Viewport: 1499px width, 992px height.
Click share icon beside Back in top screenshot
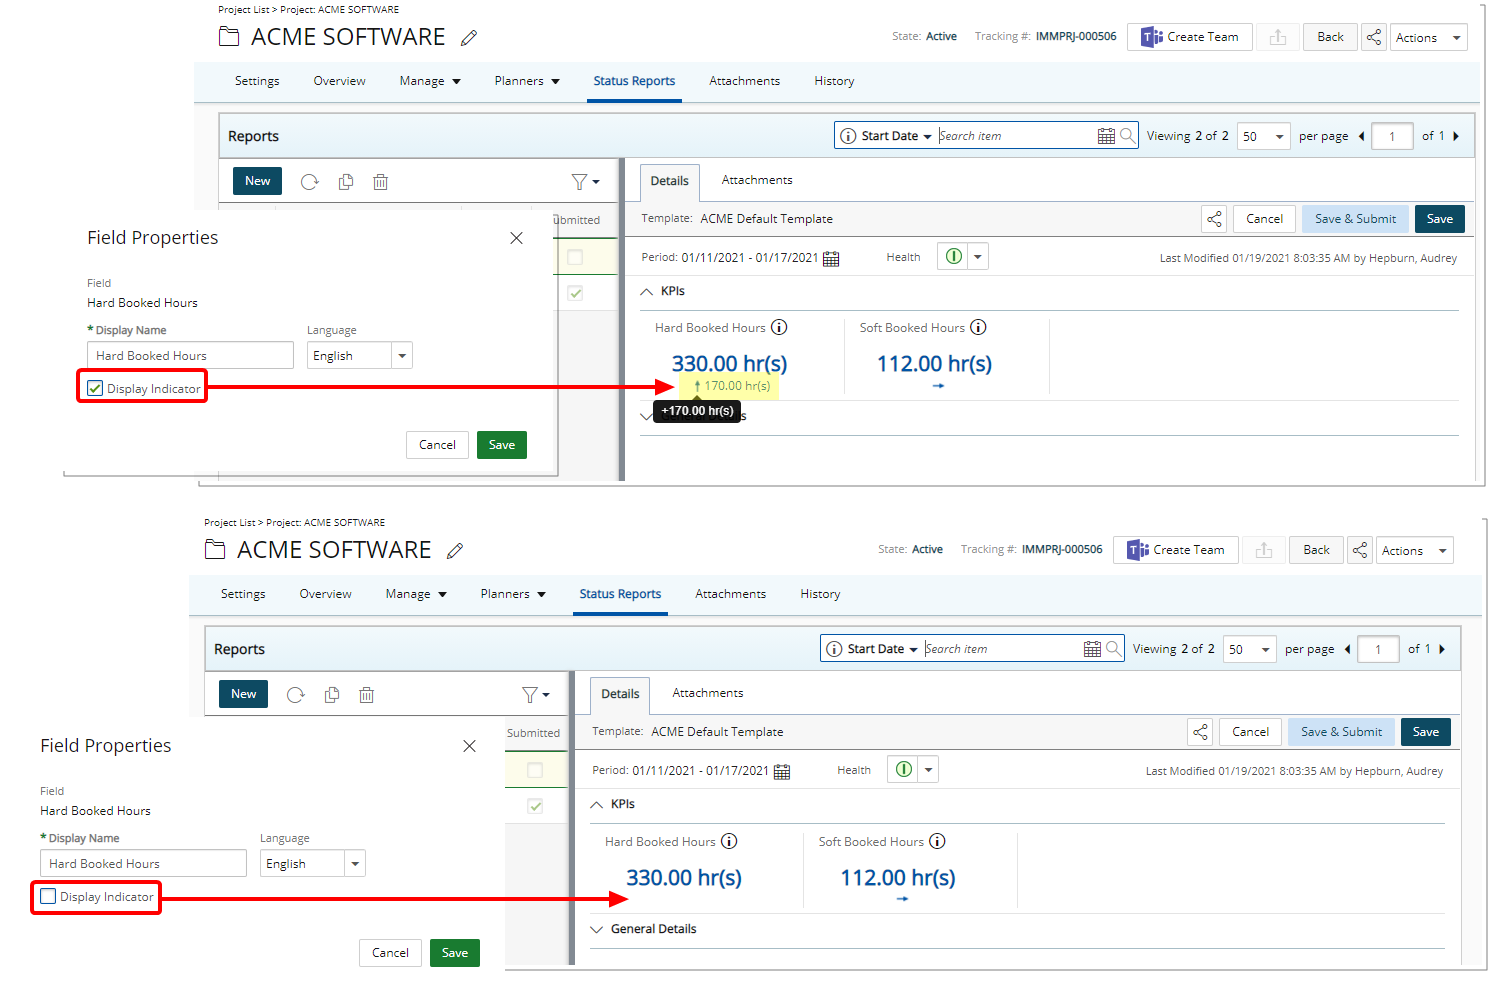pyautogui.click(x=1374, y=37)
